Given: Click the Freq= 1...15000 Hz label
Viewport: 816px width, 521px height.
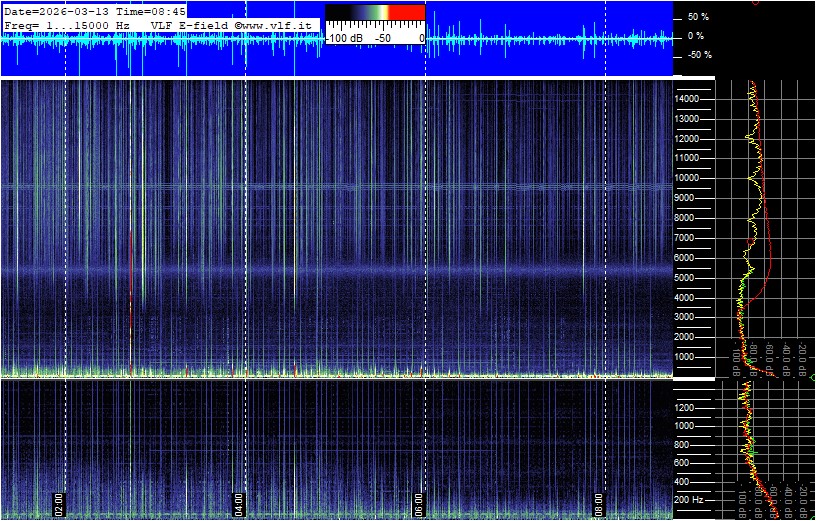Looking at the screenshot, I should [66, 24].
